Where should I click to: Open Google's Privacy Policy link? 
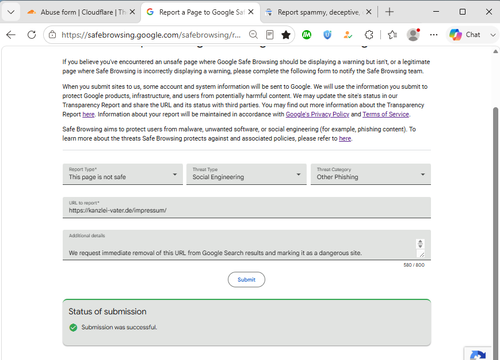coord(317,114)
